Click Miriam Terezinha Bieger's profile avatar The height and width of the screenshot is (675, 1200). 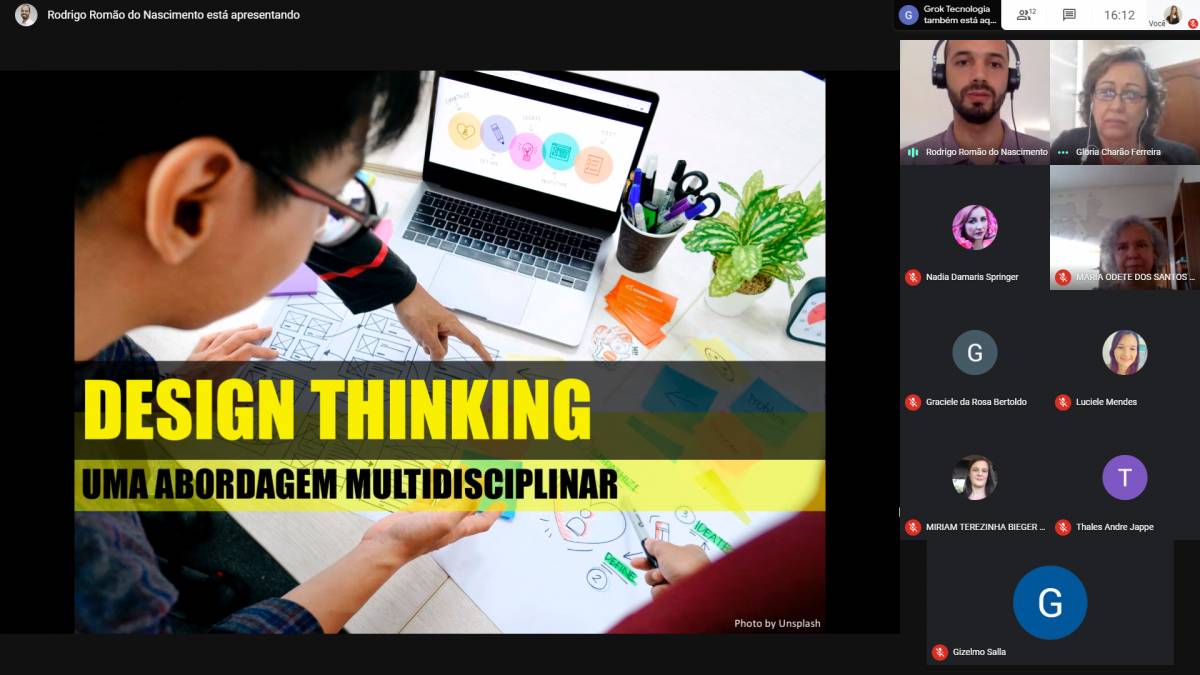[x=974, y=477]
